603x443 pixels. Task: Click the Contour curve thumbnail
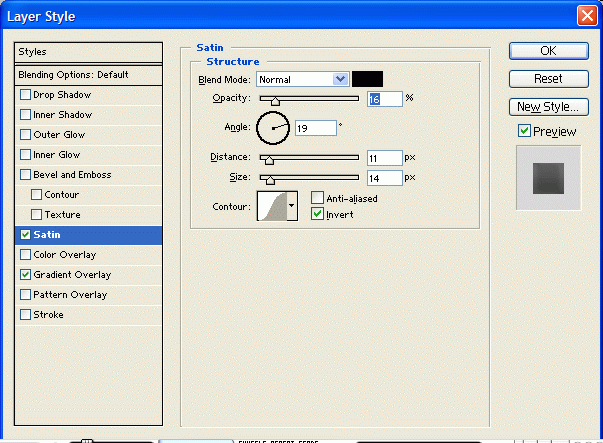point(271,205)
